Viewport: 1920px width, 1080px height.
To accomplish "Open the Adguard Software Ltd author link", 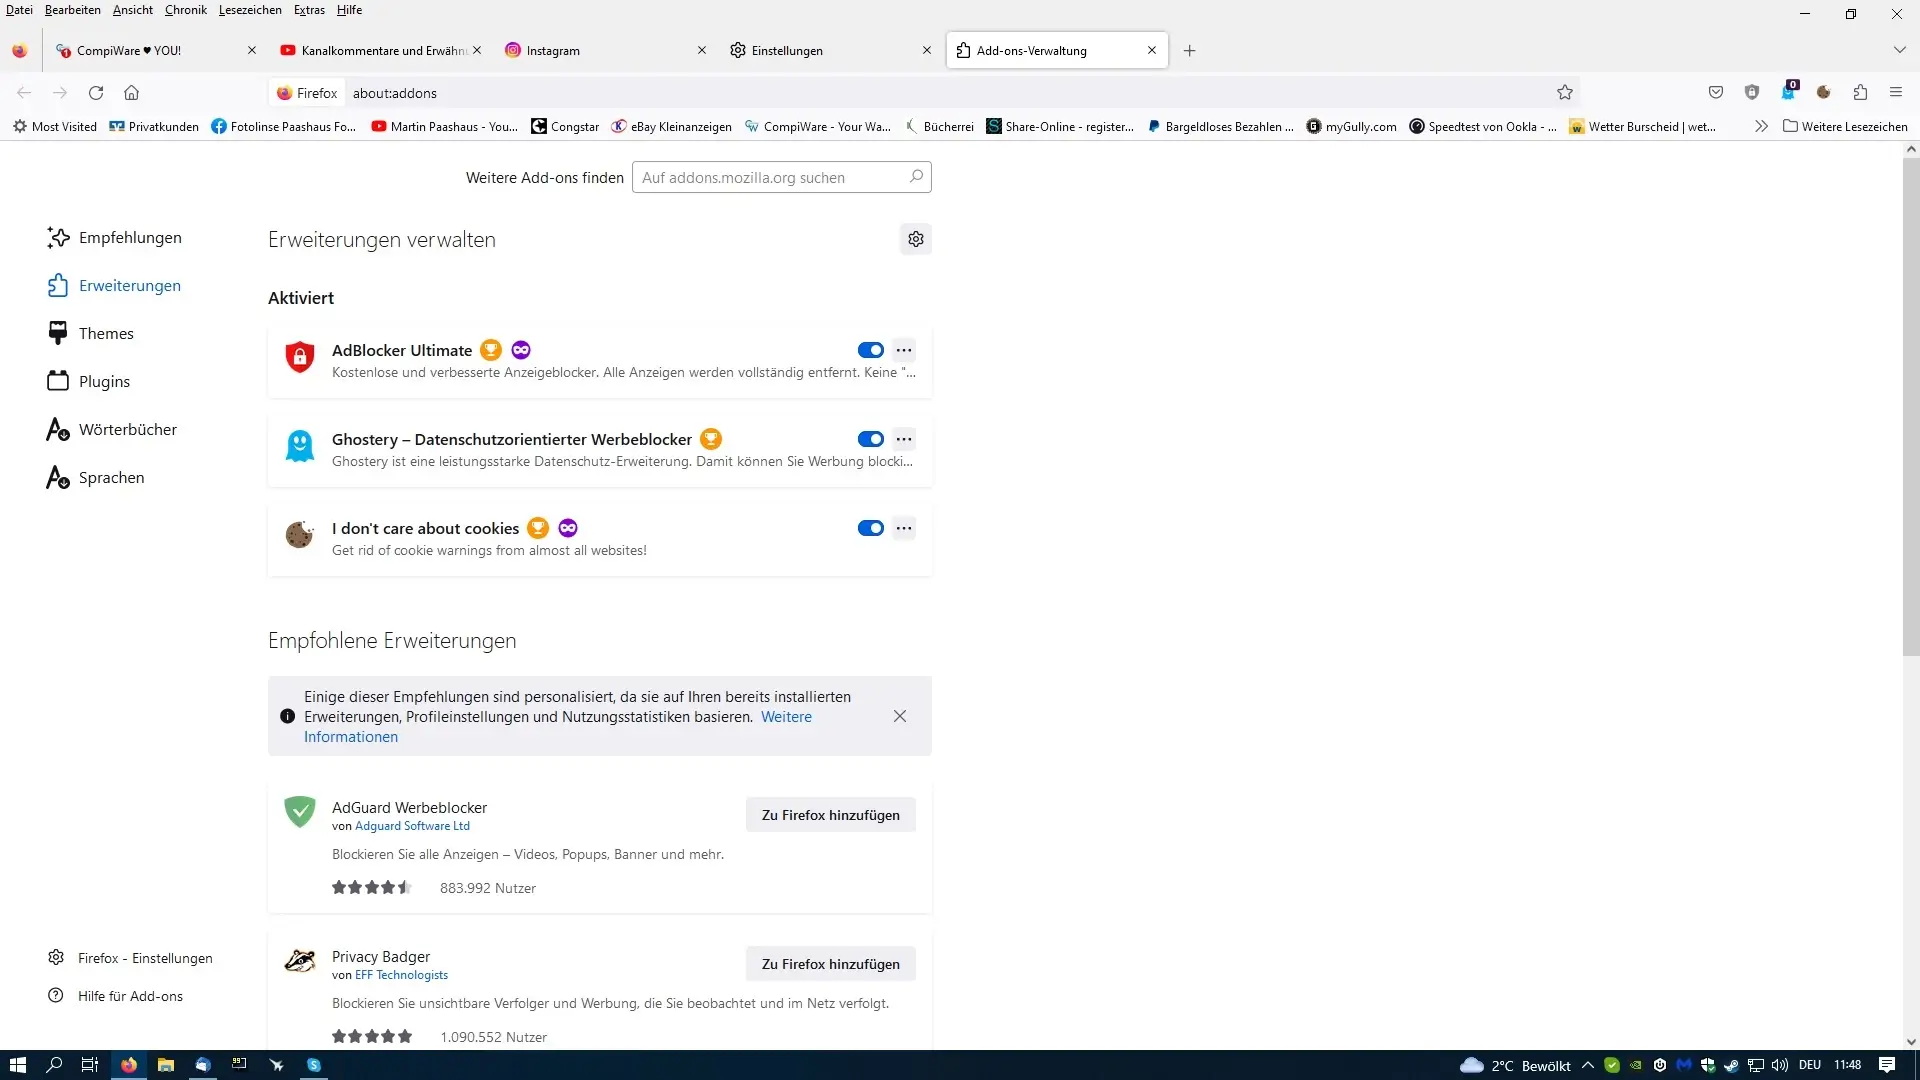I will [x=412, y=826].
